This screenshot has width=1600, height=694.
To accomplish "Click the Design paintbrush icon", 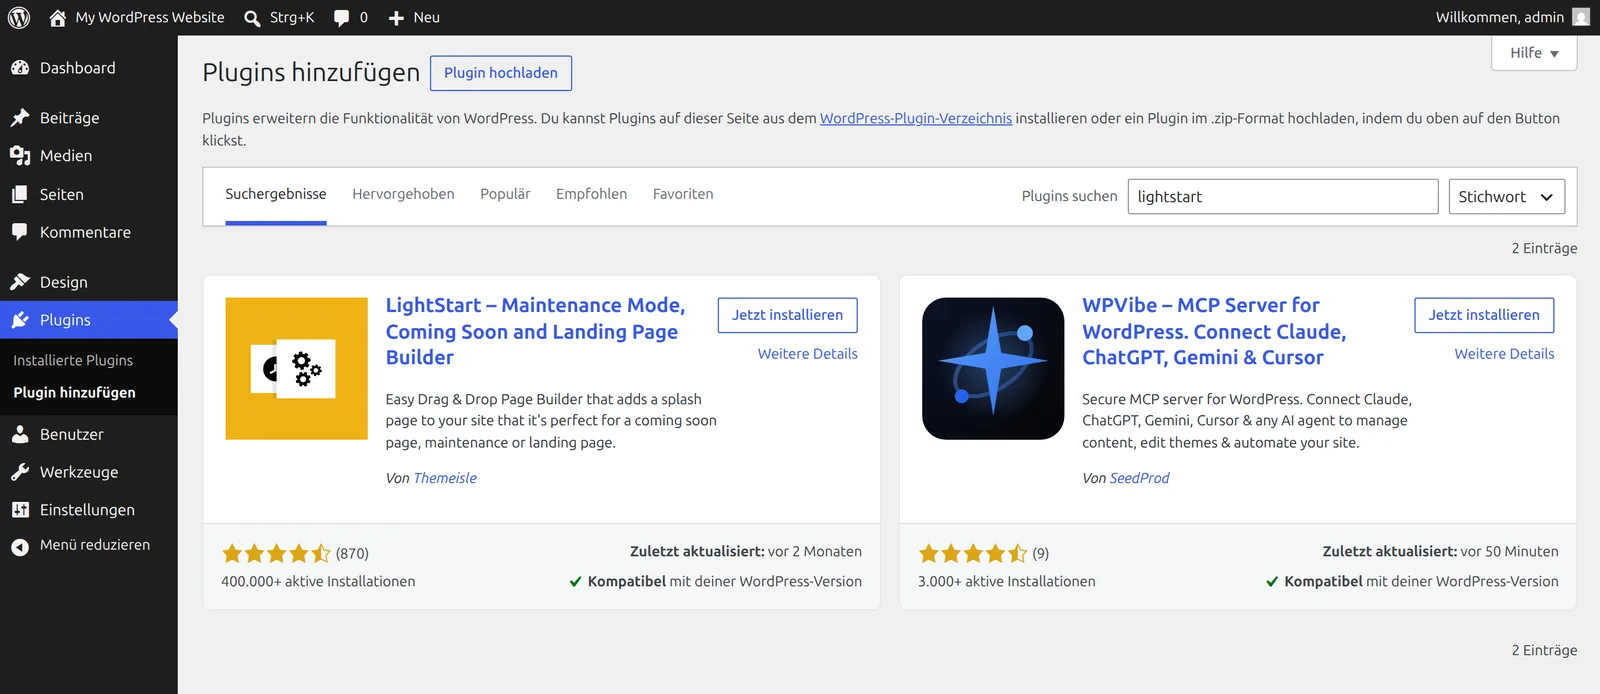I will [x=20, y=282].
